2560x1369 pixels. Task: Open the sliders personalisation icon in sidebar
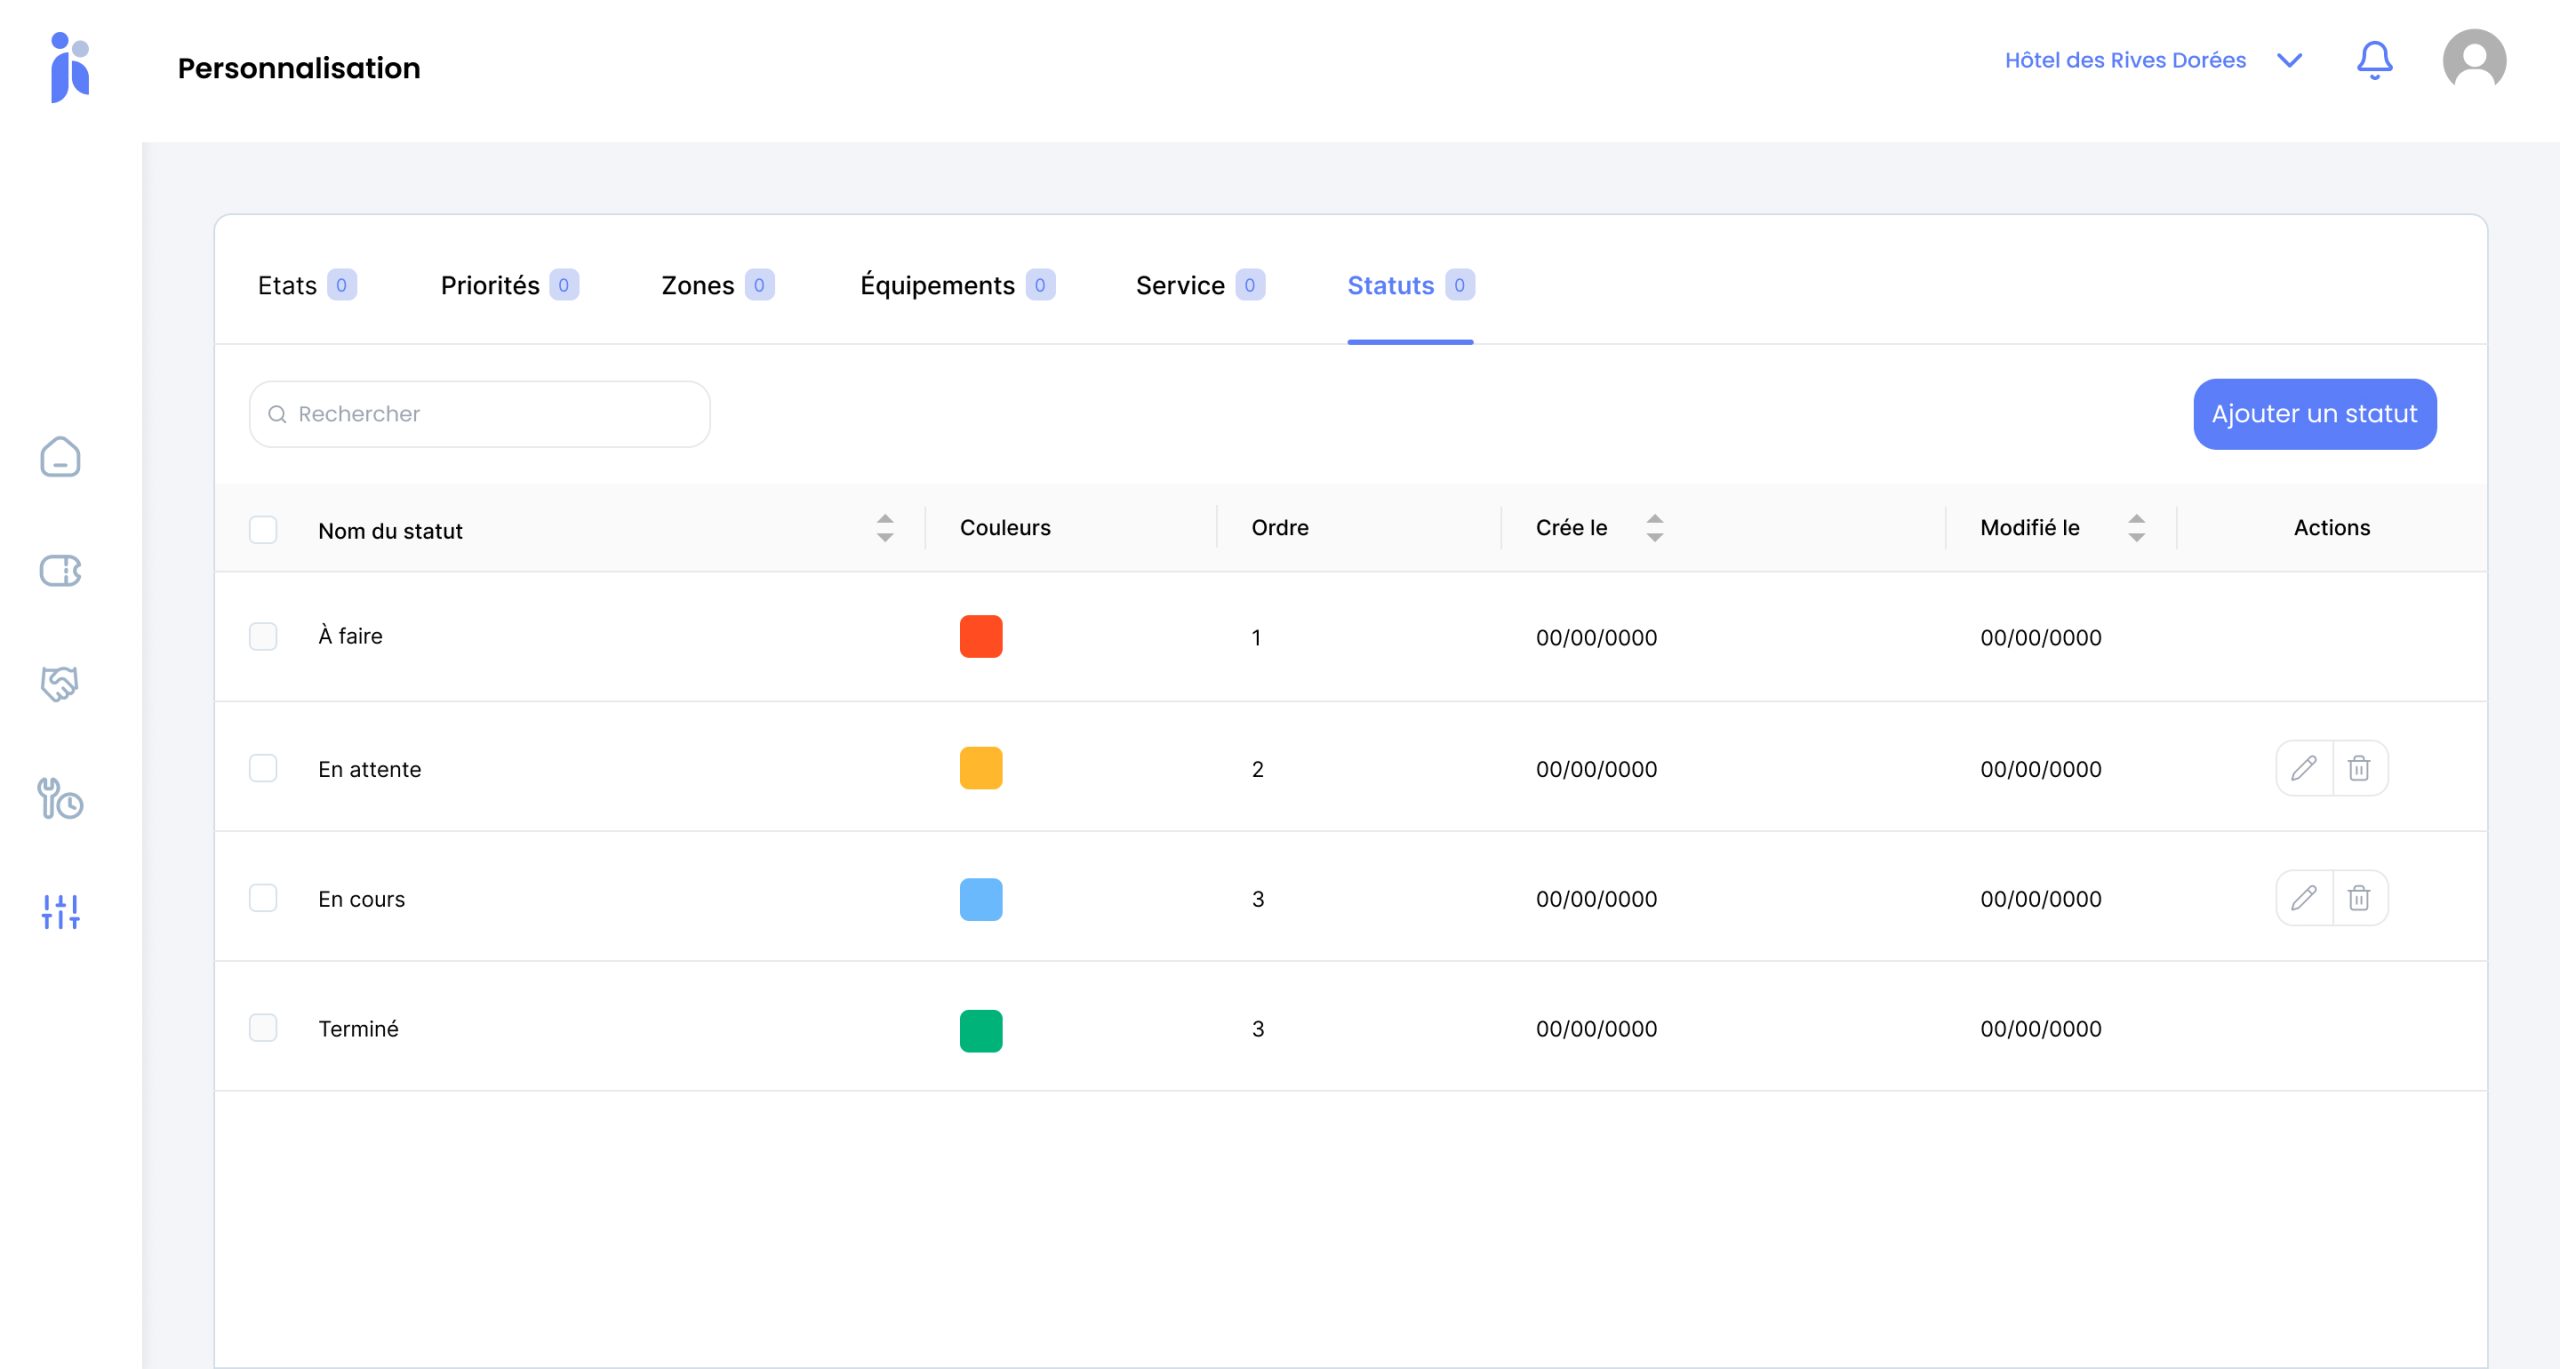[x=60, y=912]
